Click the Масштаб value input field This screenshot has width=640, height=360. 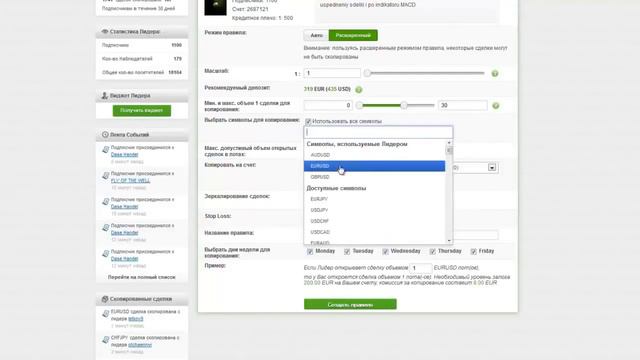point(332,73)
